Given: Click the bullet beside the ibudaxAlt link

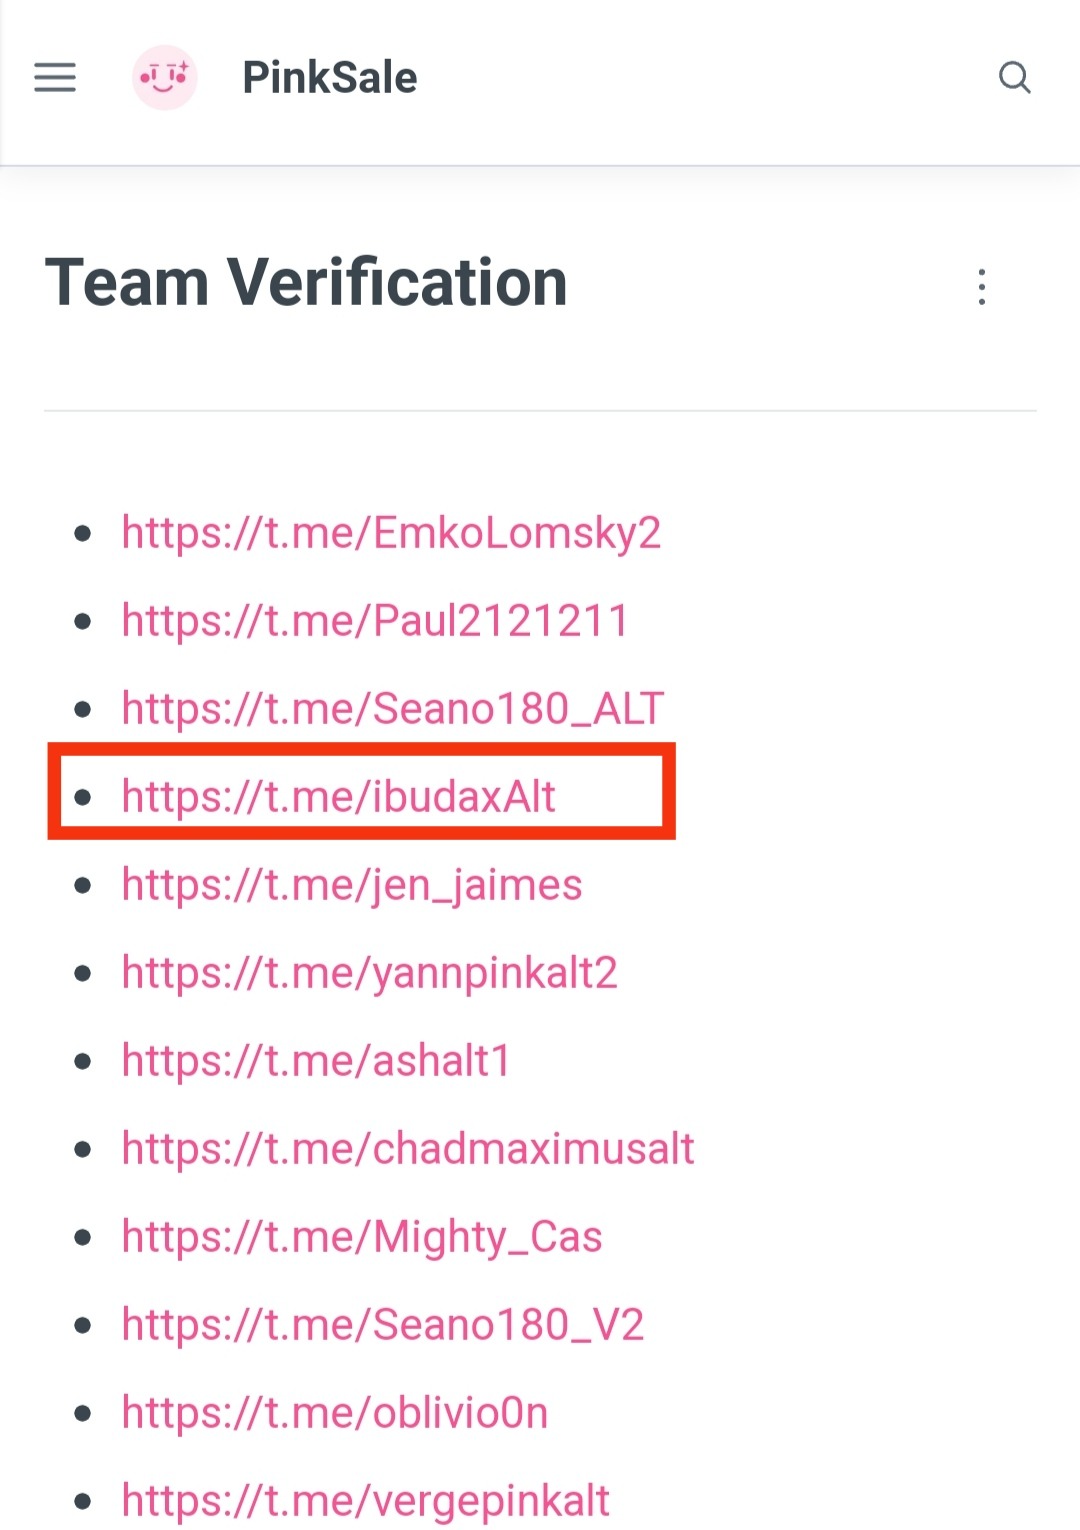Looking at the screenshot, I should 83,797.
